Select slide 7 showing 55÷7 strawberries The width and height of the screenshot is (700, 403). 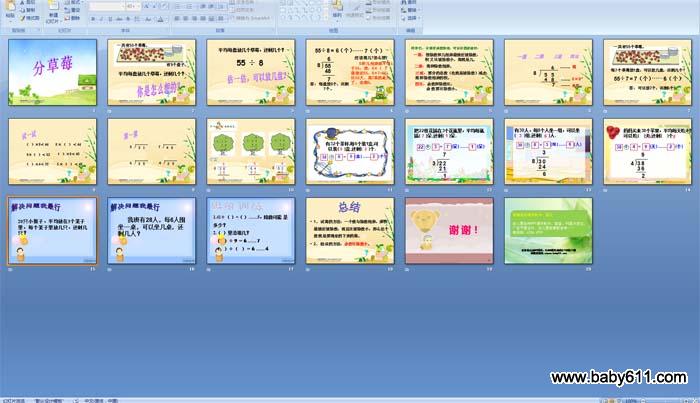pyautogui.click(x=647, y=72)
